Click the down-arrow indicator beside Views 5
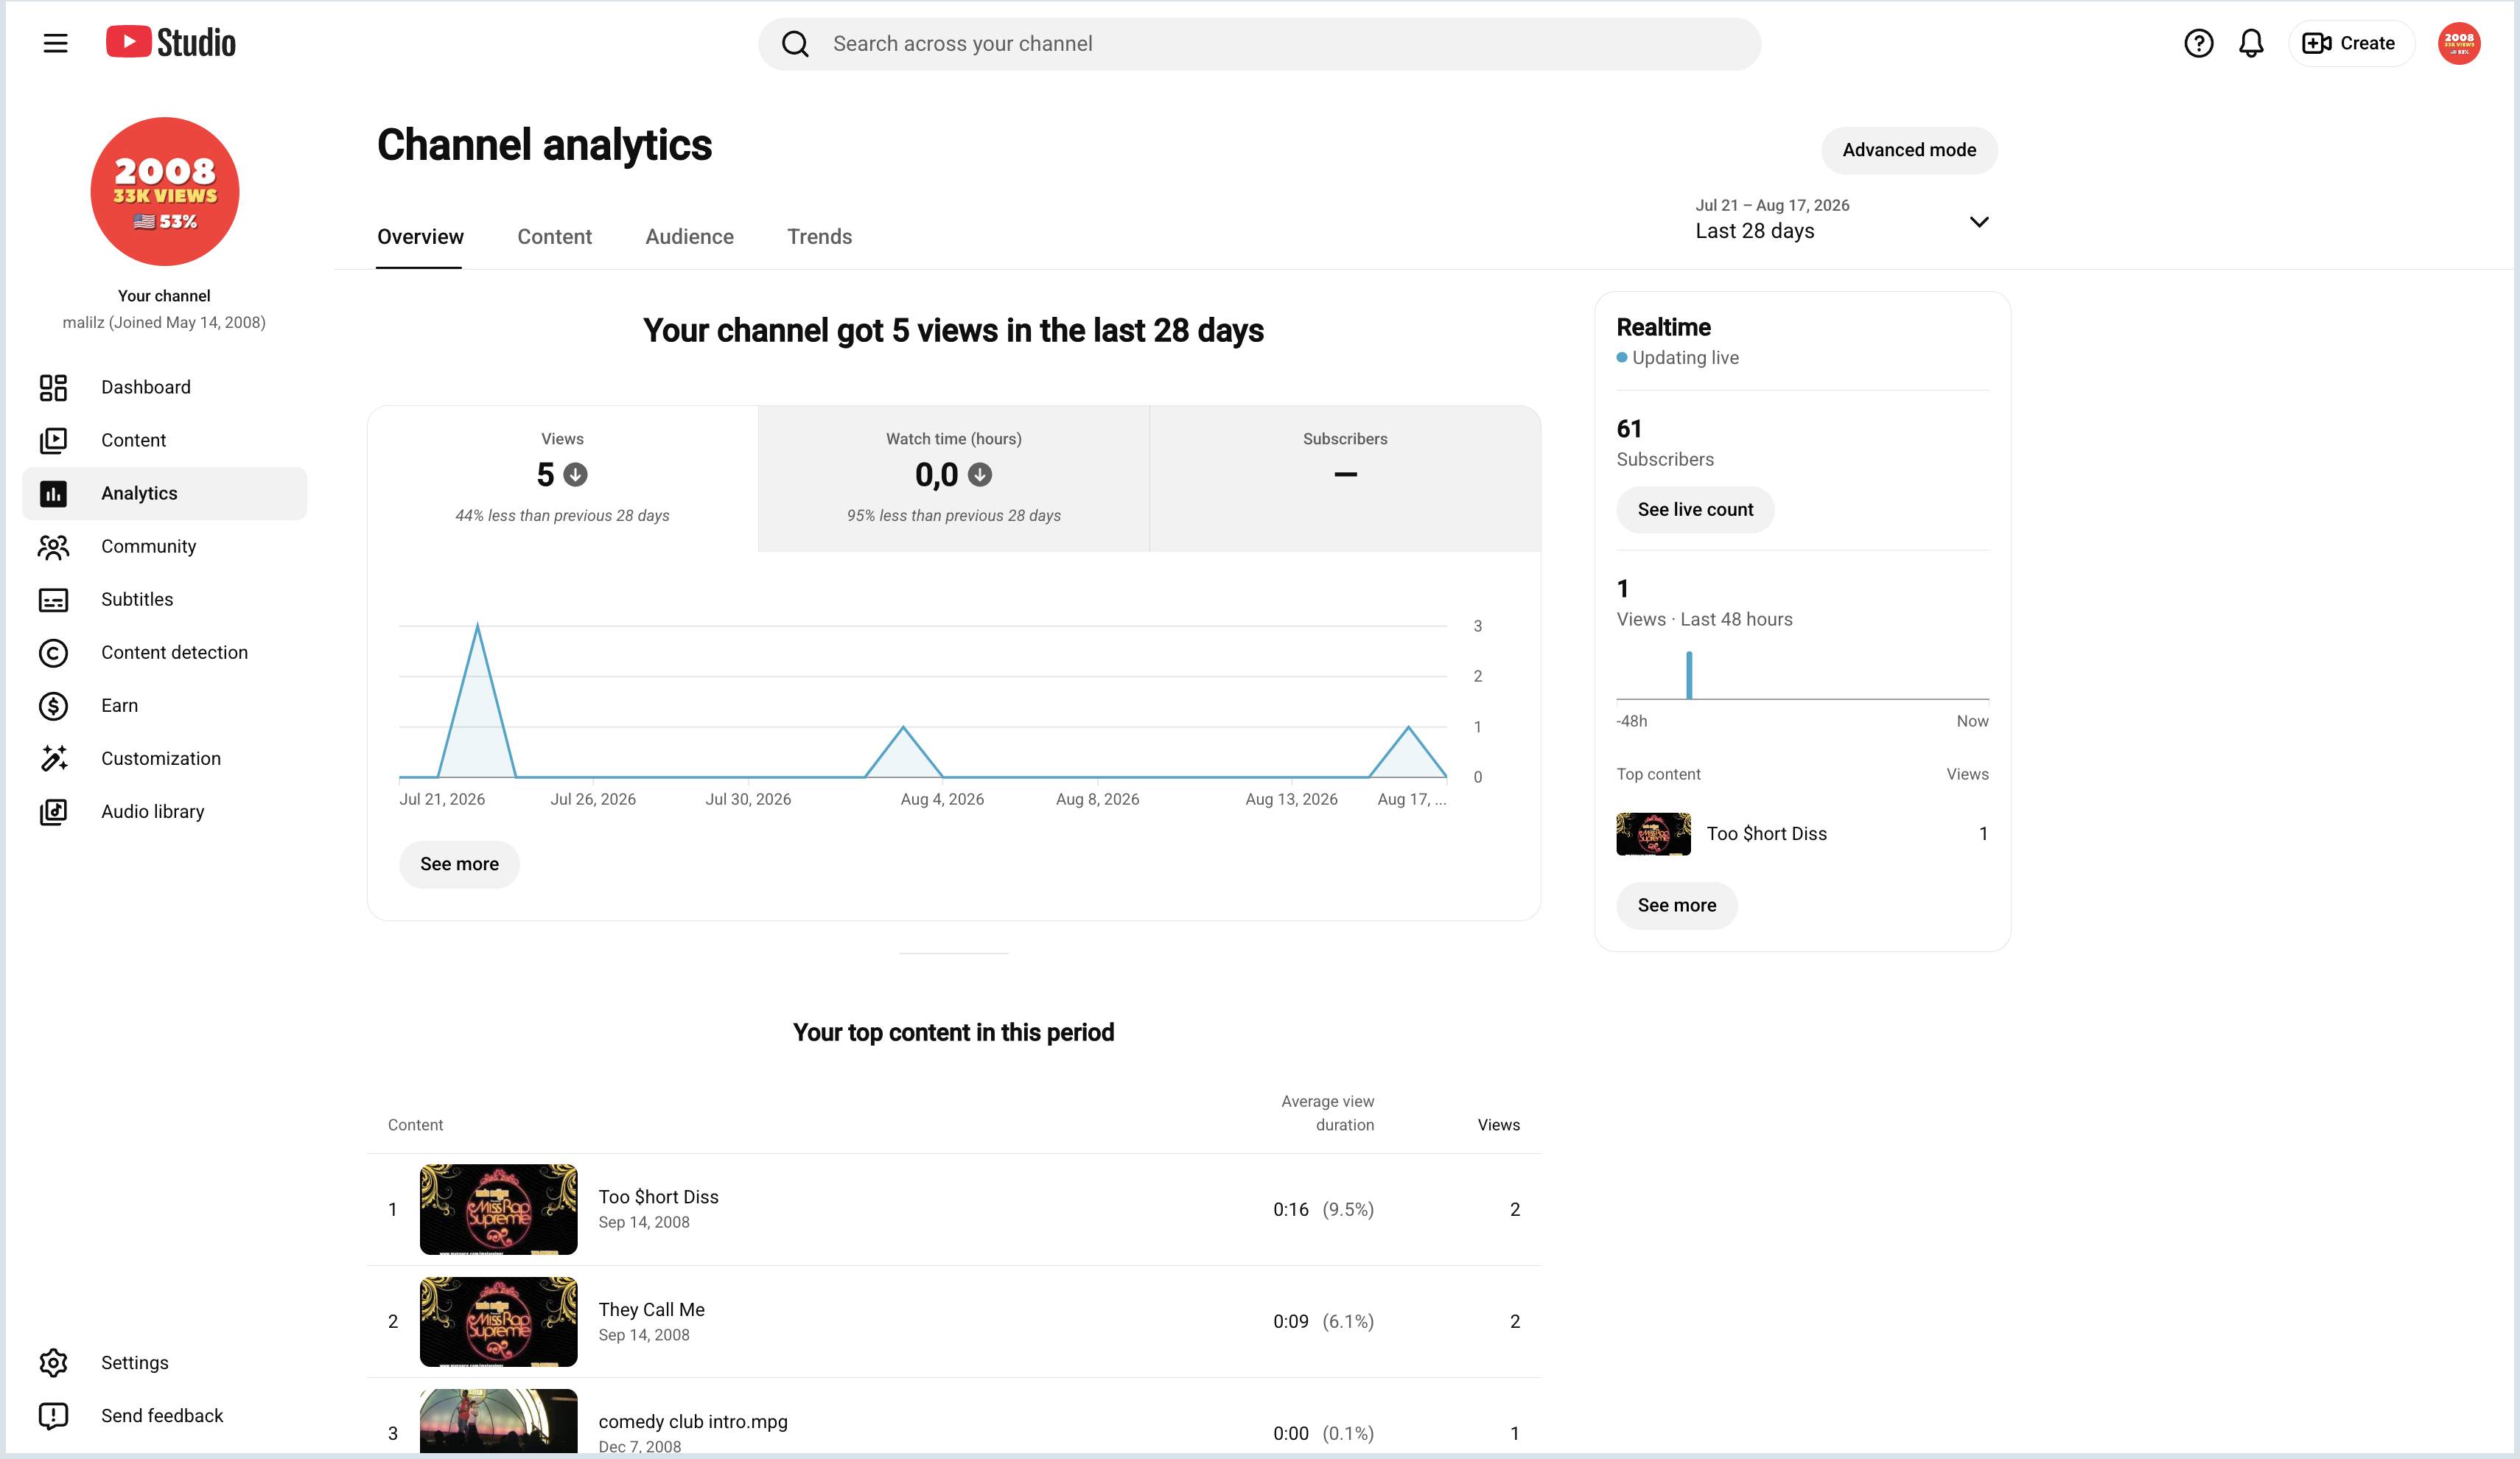This screenshot has width=2520, height=1459. (x=576, y=475)
